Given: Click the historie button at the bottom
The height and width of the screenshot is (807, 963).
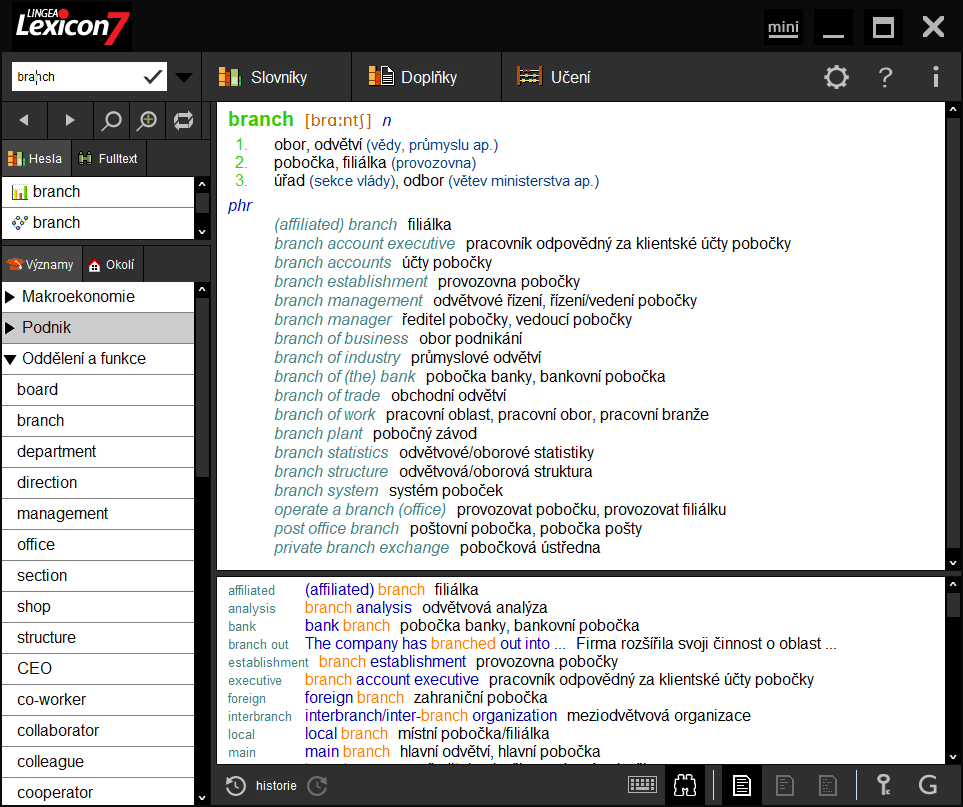Looking at the screenshot, I should [262, 785].
